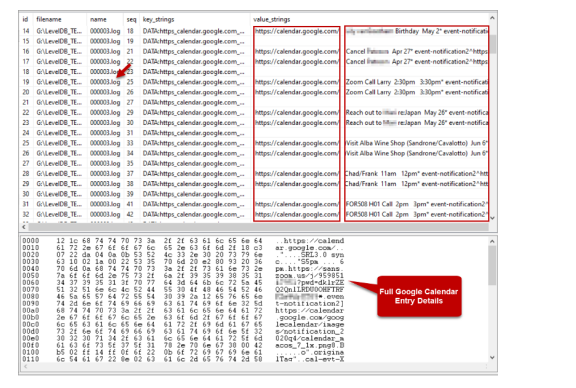Click the id cell 32 in the last row
The height and width of the screenshot is (388, 576).
point(26,214)
